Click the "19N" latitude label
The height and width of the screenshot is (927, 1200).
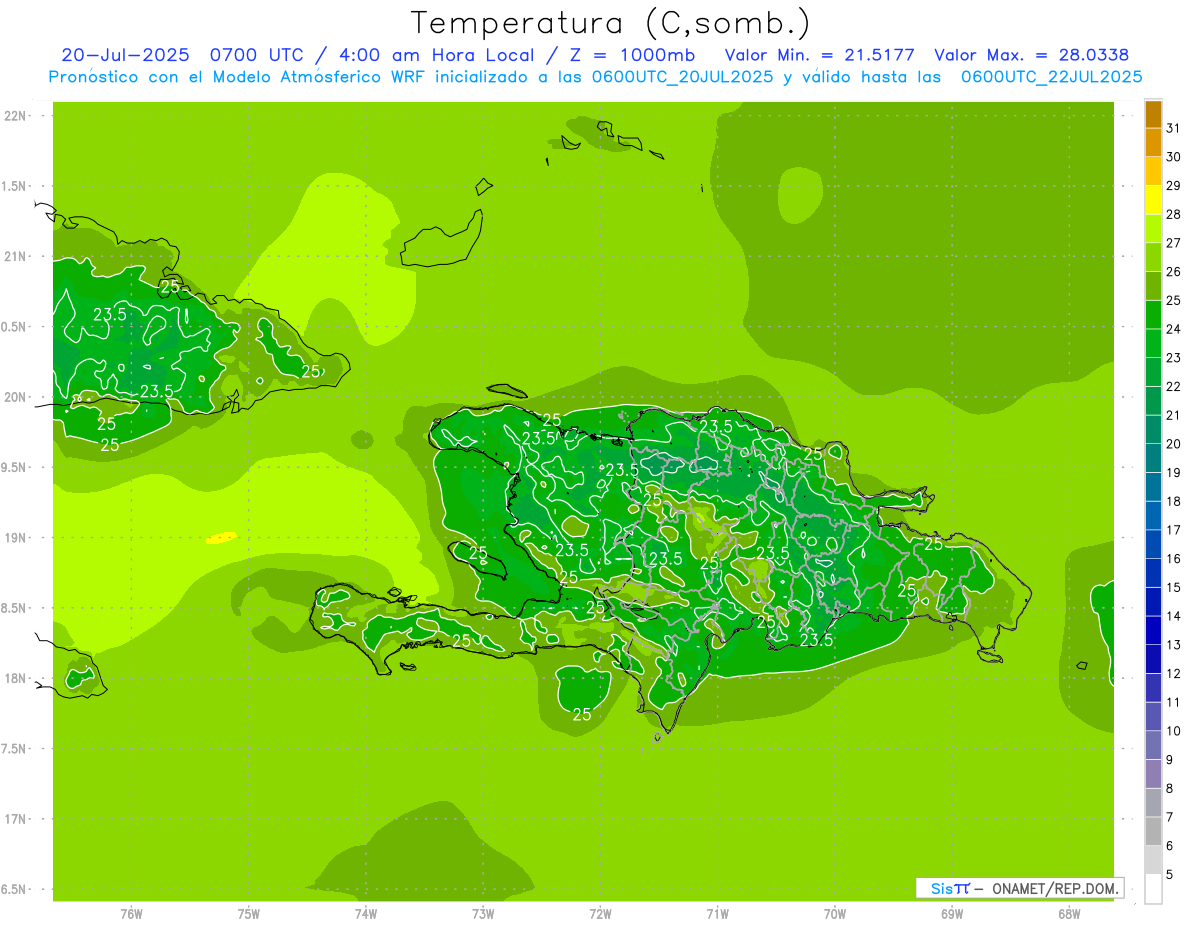(15, 538)
